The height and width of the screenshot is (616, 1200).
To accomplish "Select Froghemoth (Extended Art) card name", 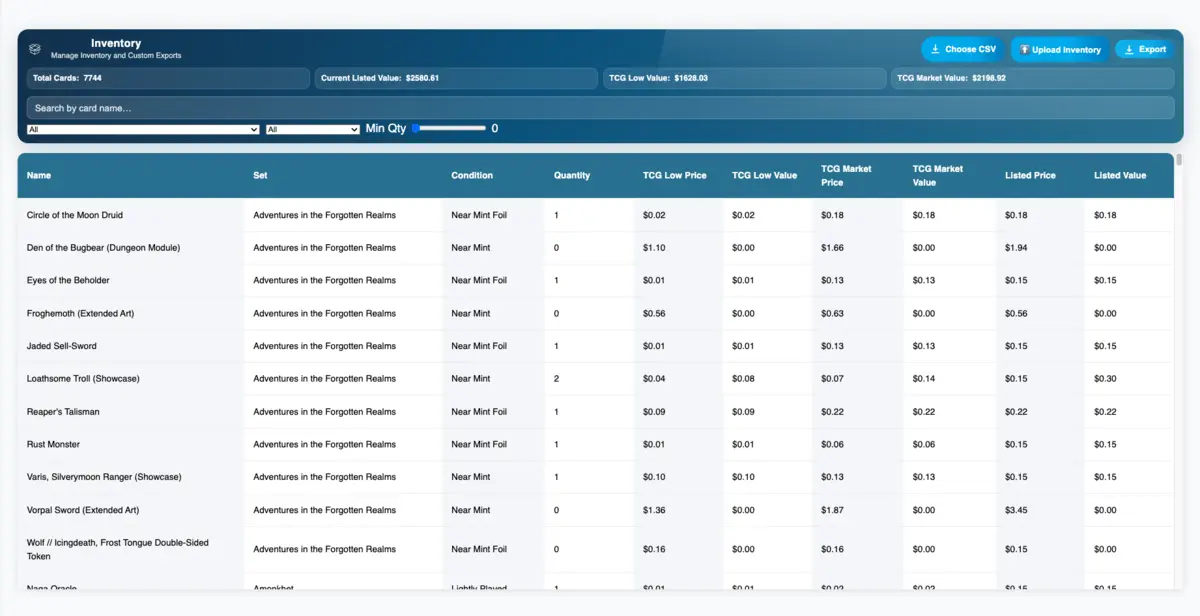I will click(x=80, y=313).
